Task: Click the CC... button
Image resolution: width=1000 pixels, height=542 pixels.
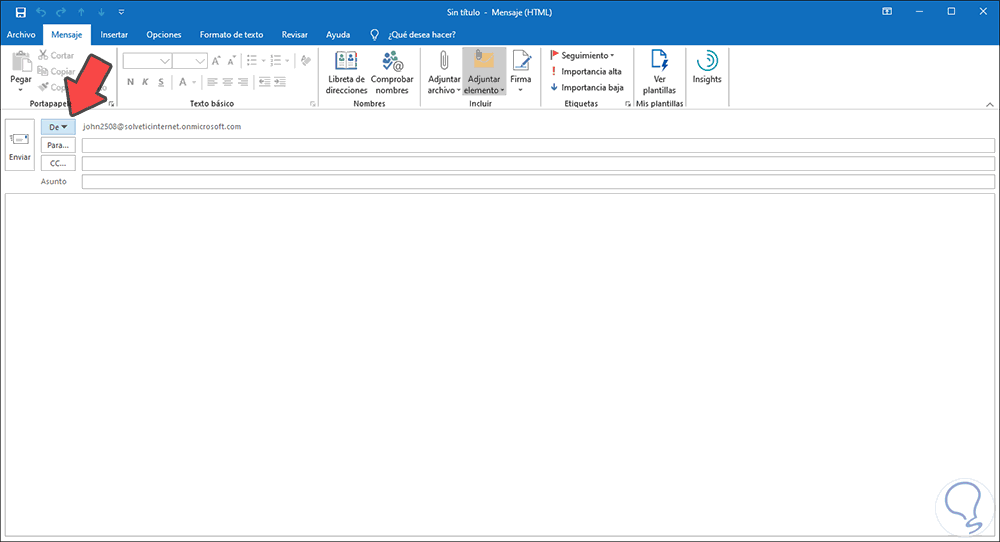Action: [58, 163]
